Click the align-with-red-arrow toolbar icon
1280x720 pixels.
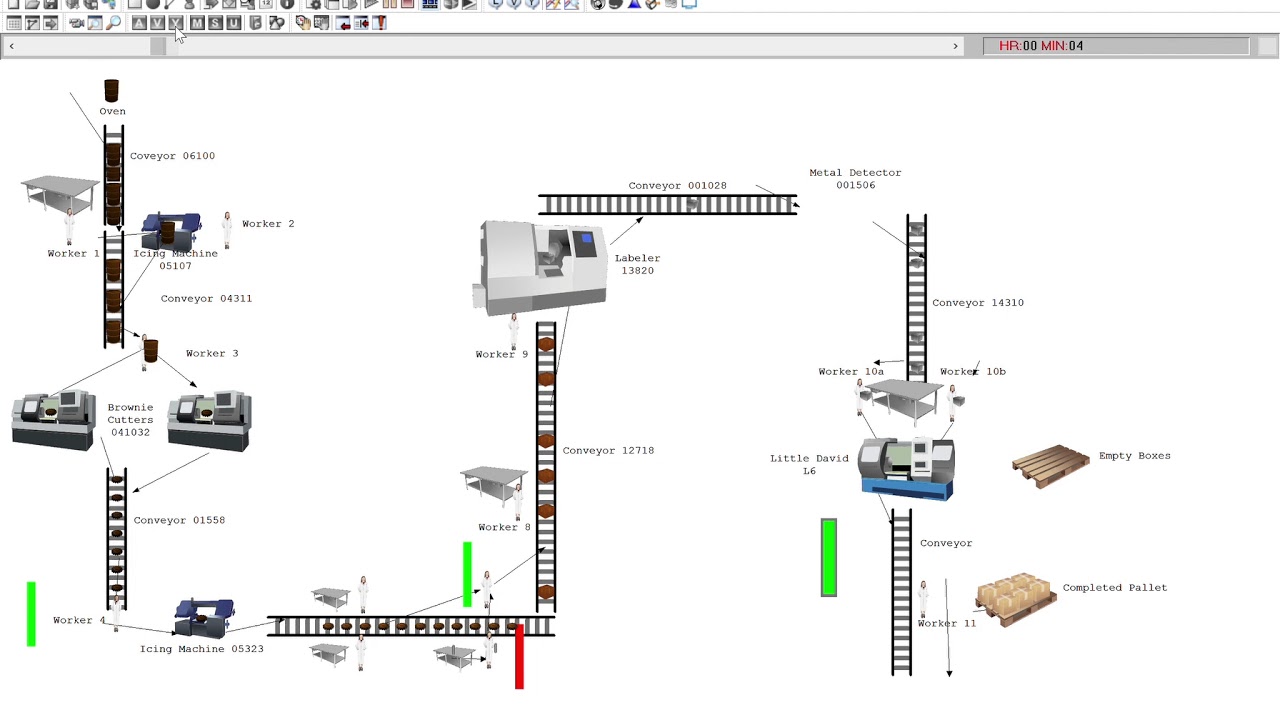pos(361,23)
